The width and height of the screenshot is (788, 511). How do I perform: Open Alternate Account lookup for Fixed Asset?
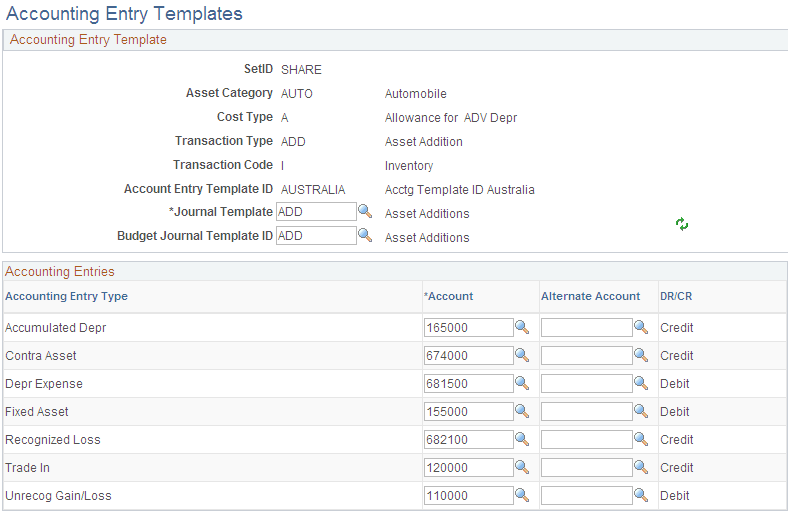coord(641,412)
